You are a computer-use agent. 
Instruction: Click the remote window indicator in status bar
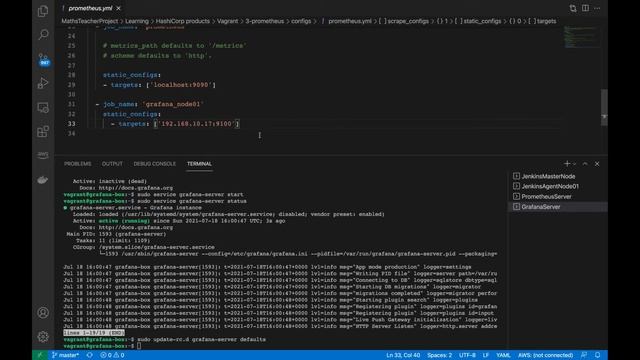click(40, 355)
